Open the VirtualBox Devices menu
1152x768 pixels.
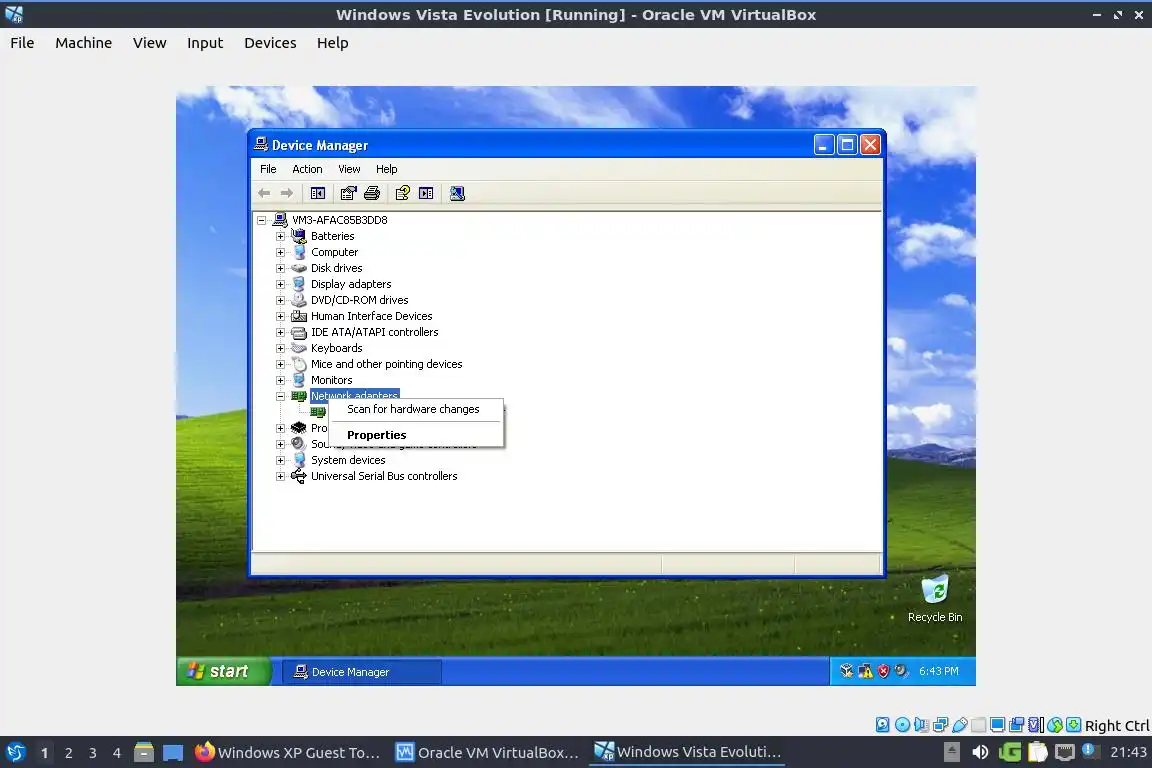(x=270, y=43)
